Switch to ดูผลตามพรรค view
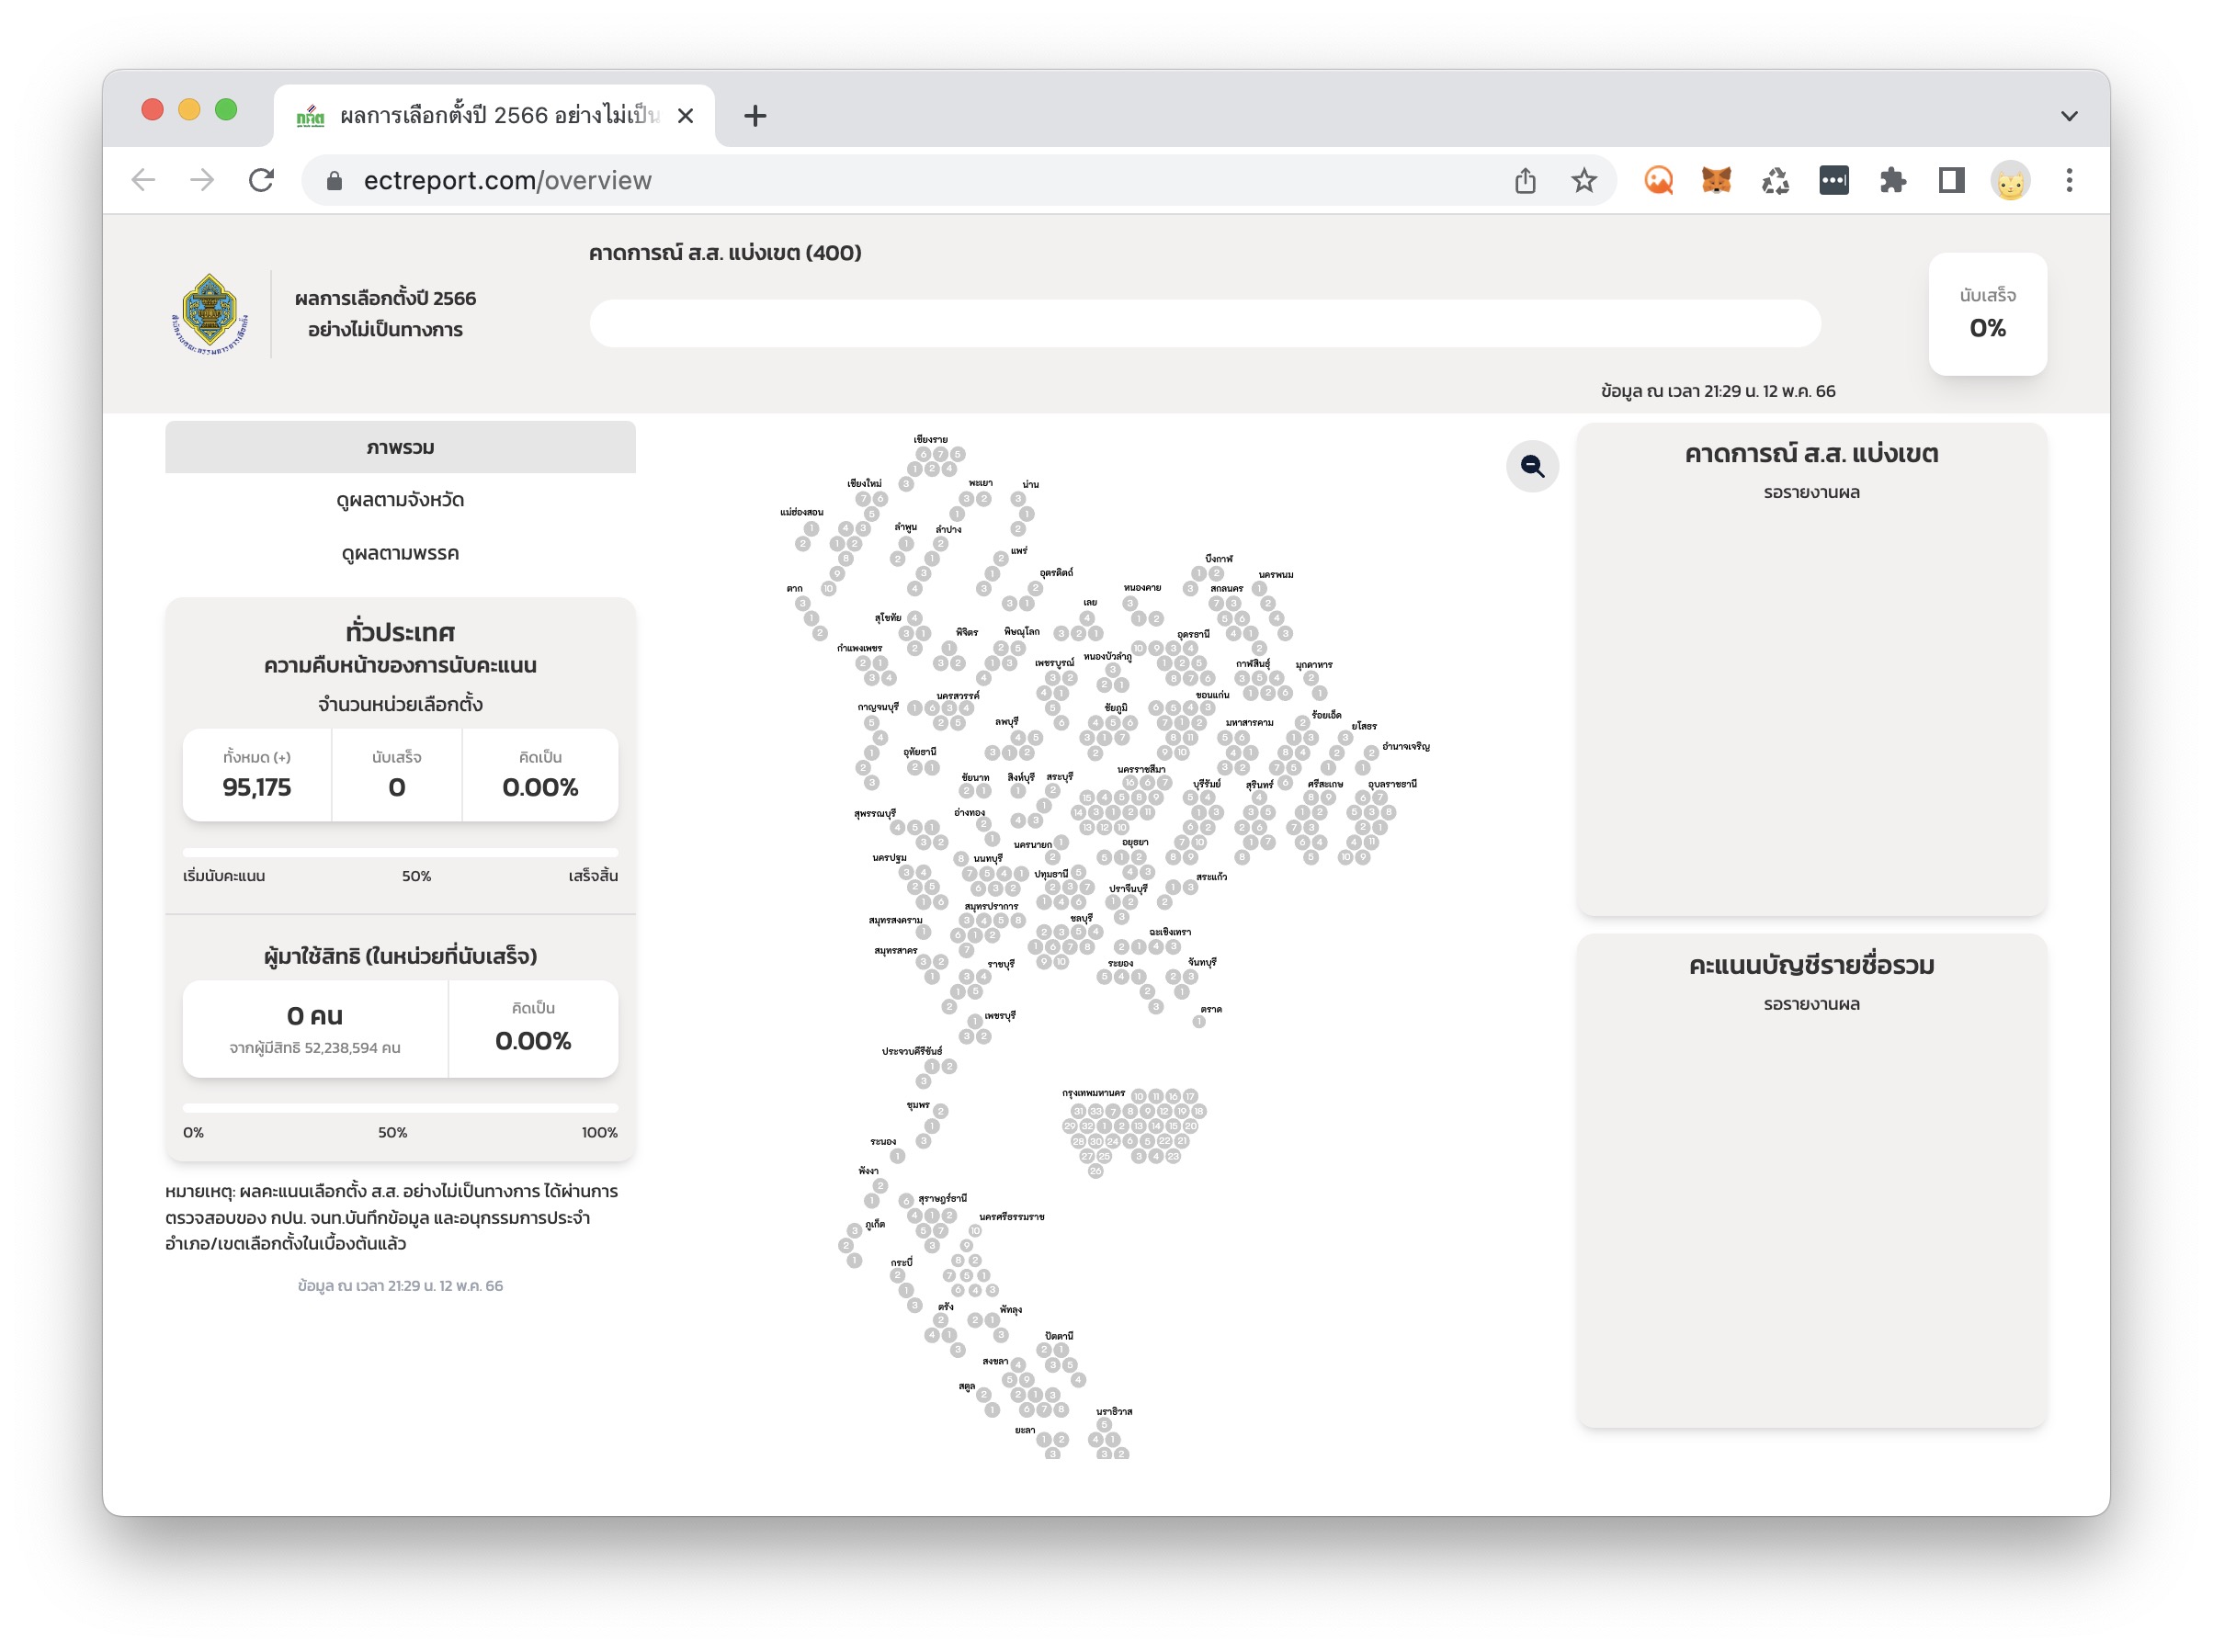Screen dimensions: 2213x1652 (x=400, y=553)
